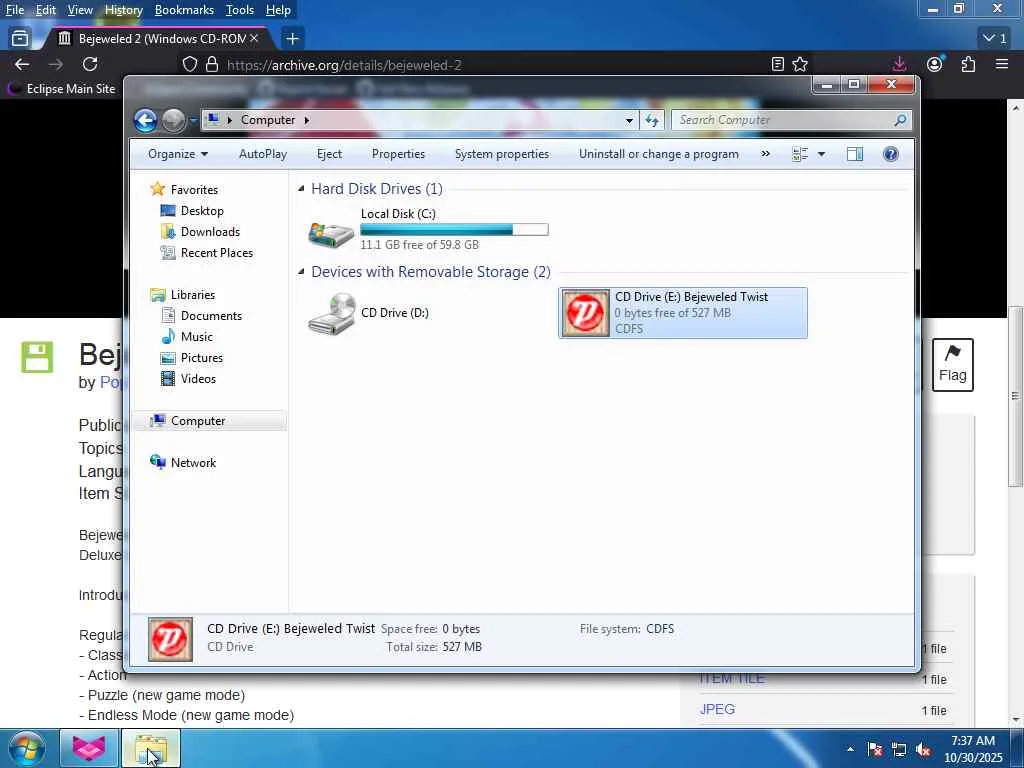Open the browser Edit menu
The image size is (1024, 768).
point(45,10)
